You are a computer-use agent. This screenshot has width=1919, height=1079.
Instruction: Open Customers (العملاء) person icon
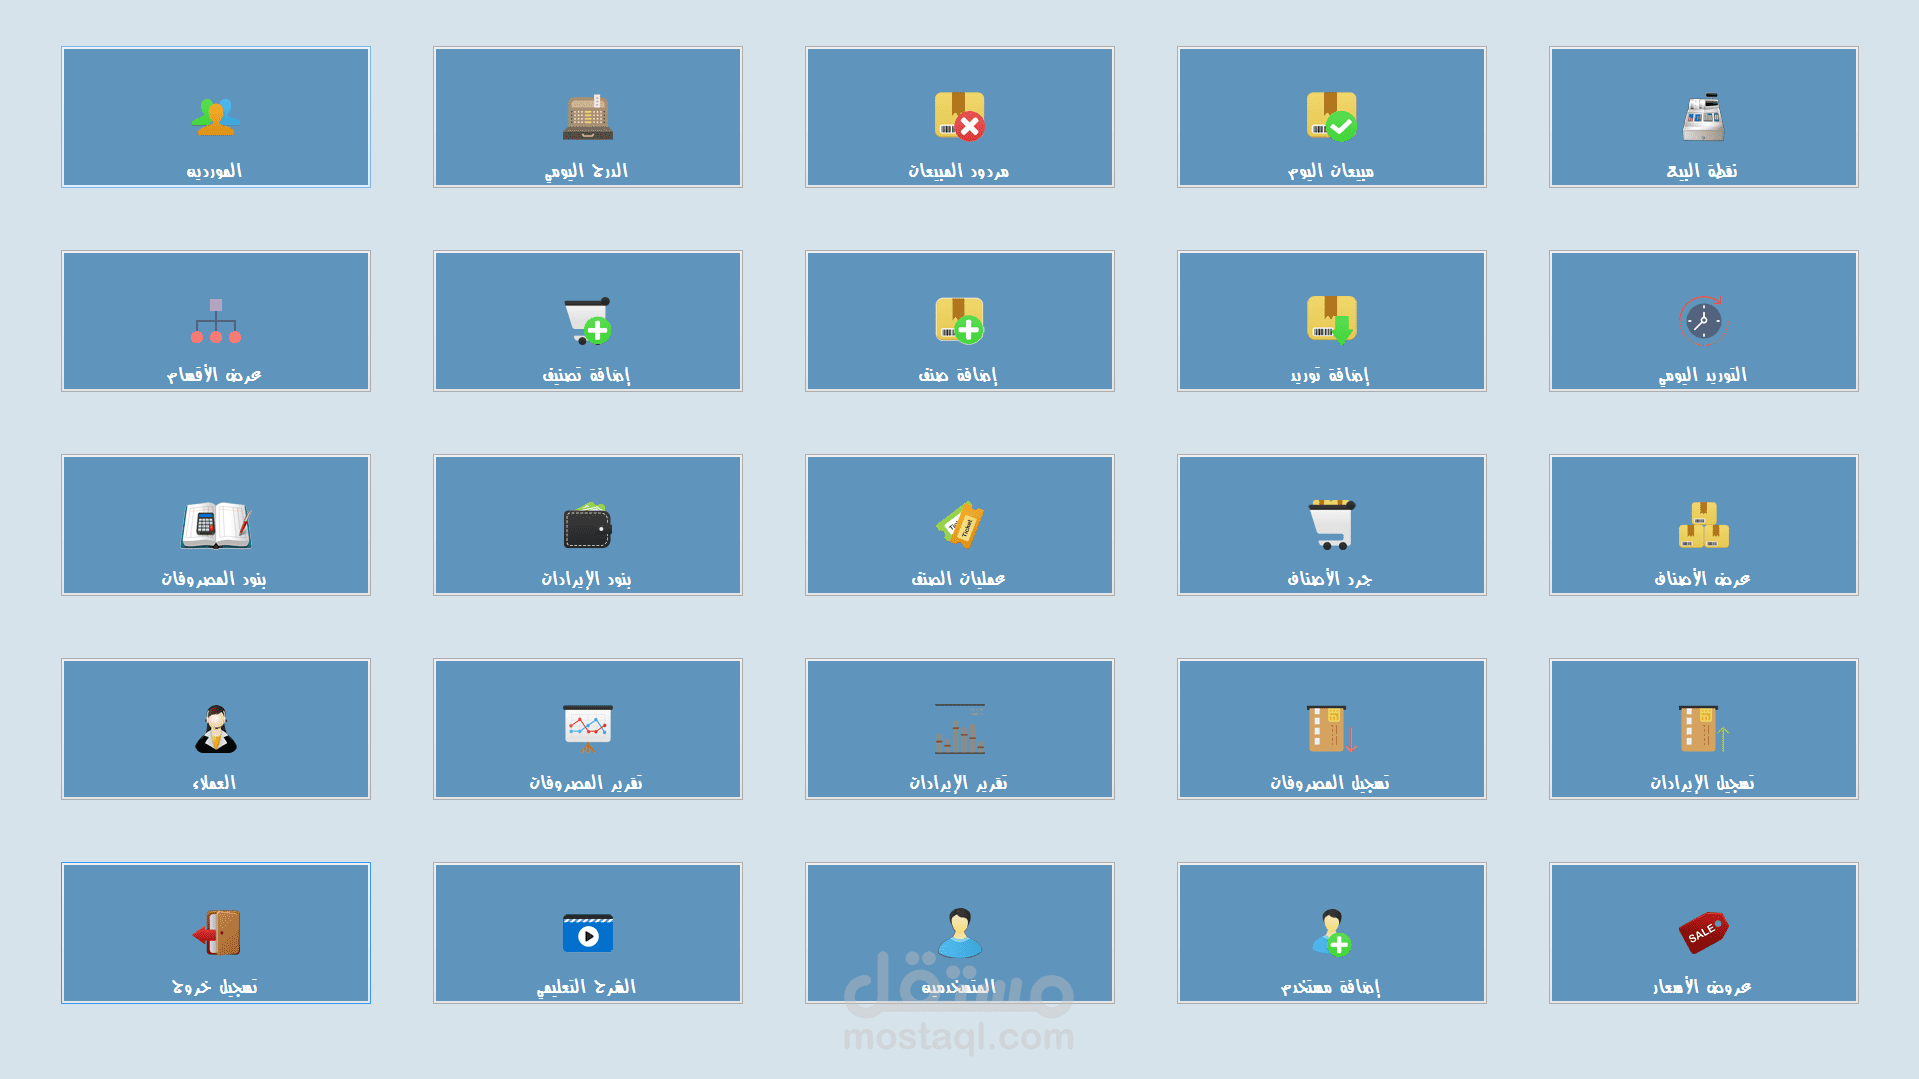click(216, 729)
